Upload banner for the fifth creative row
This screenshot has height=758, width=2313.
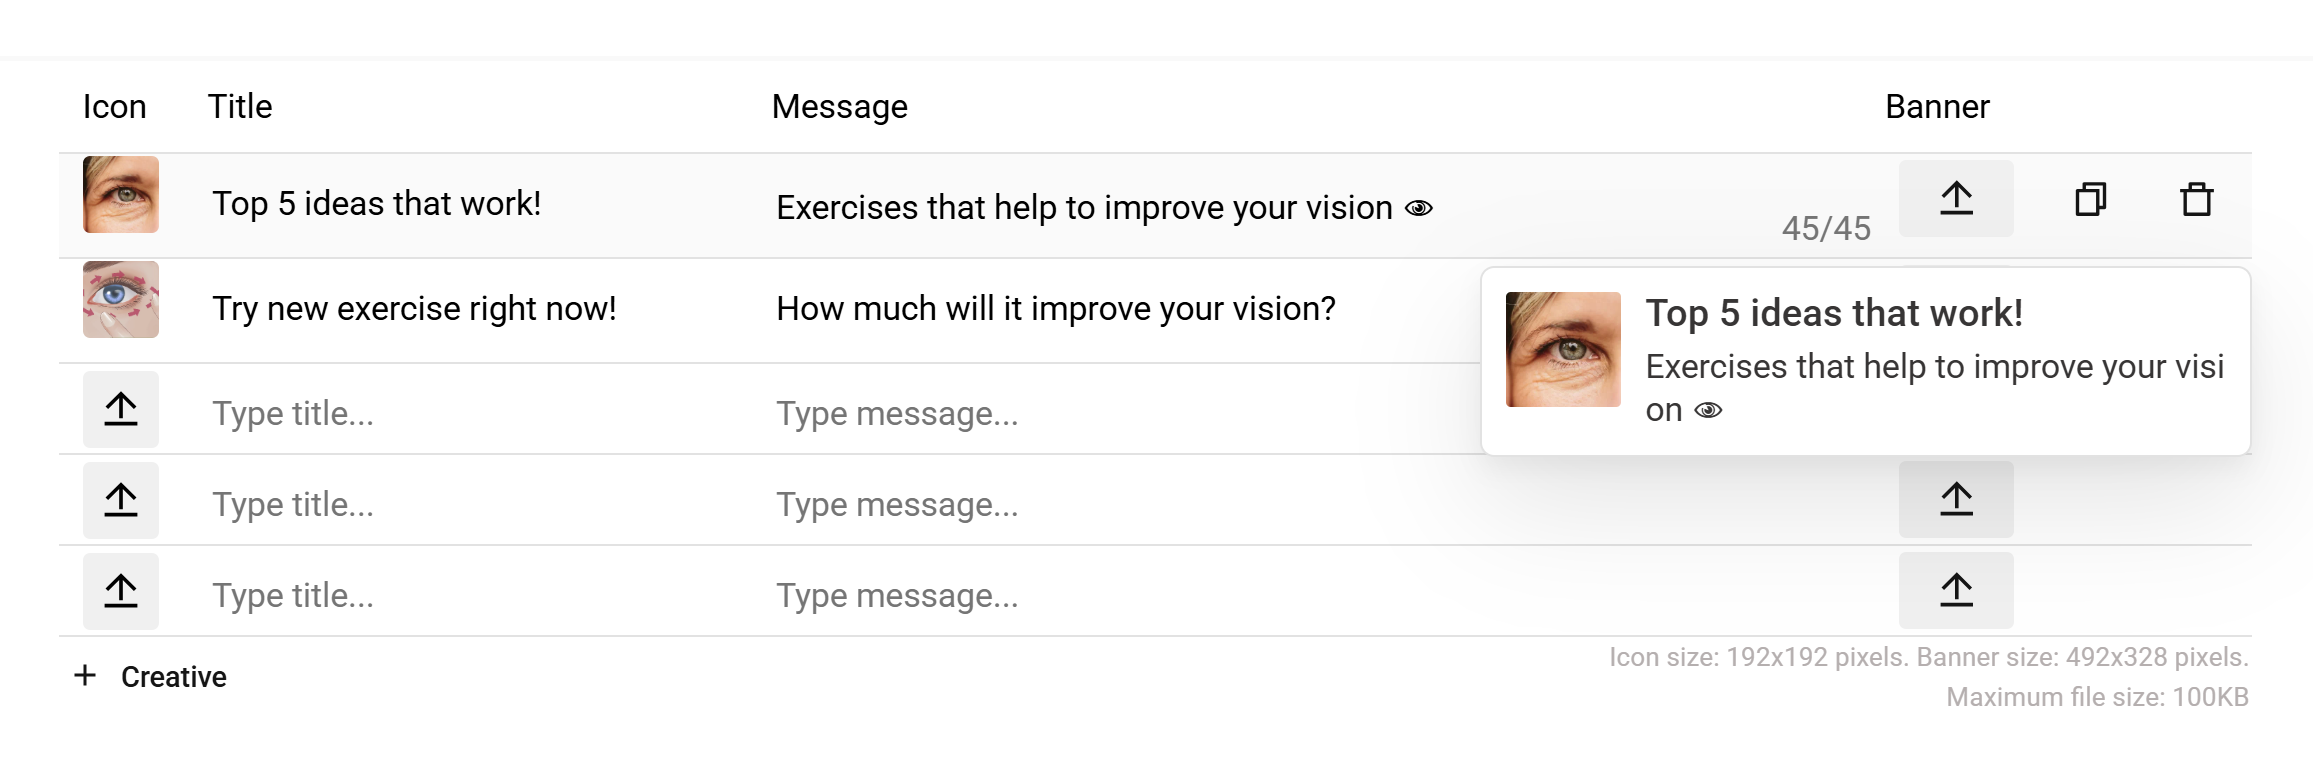[1956, 590]
